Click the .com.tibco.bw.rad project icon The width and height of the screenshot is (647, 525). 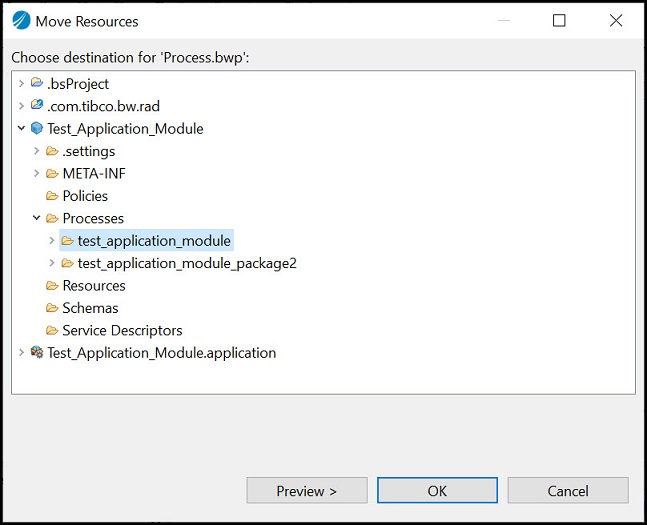pyautogui.click(x=37, y=105)
